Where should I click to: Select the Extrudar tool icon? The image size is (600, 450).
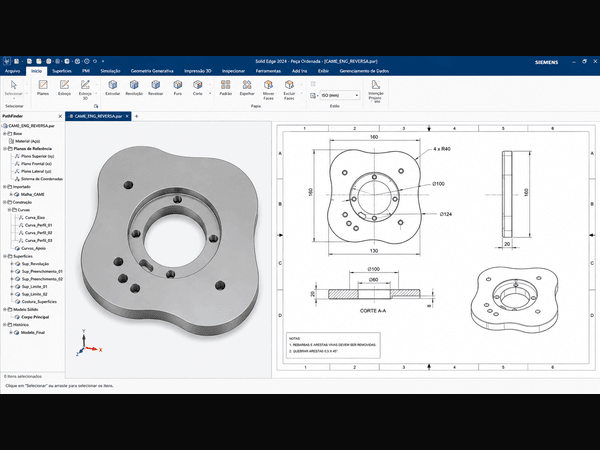coord(112,87)
